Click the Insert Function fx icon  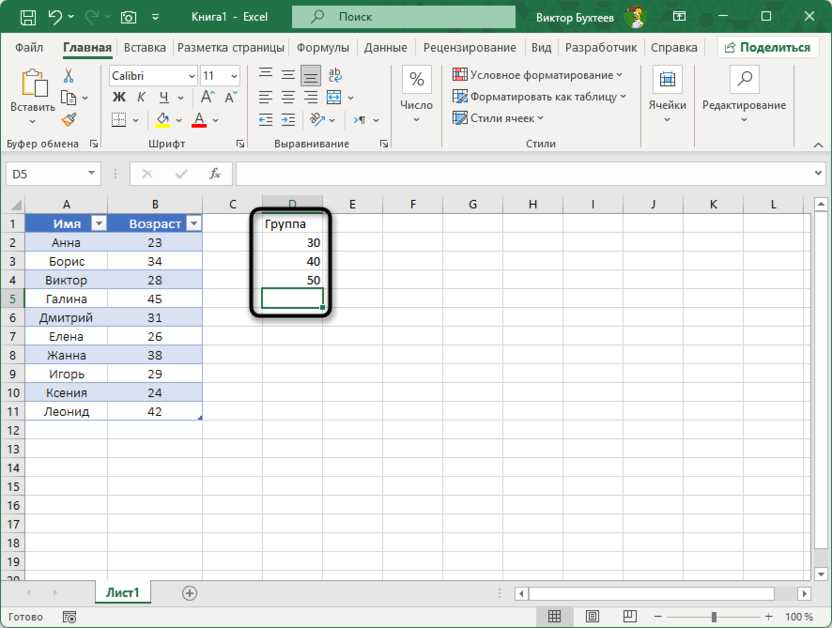click(213, 174)
